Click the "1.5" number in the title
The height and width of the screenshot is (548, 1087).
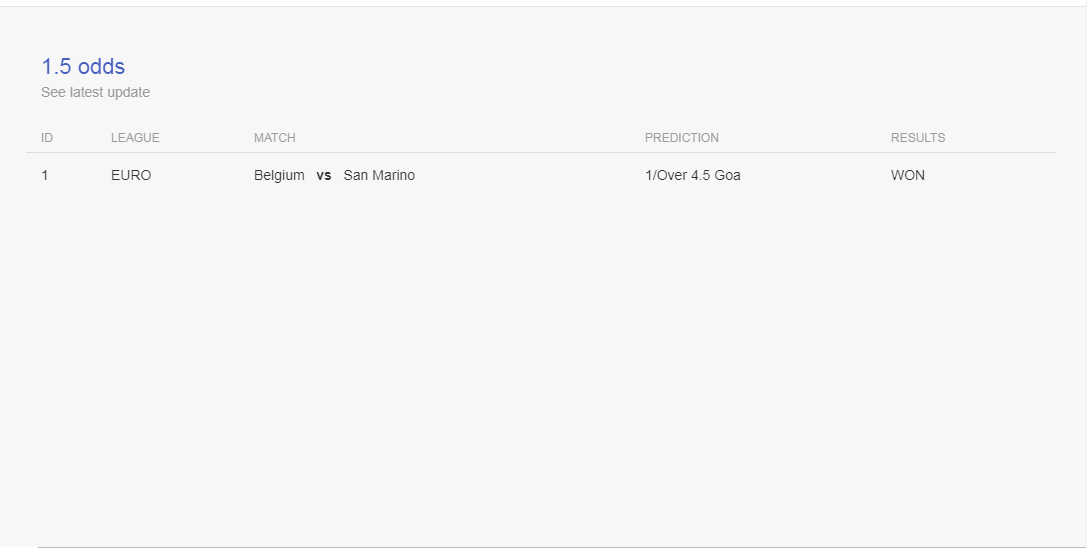click(x=56, y=67)
